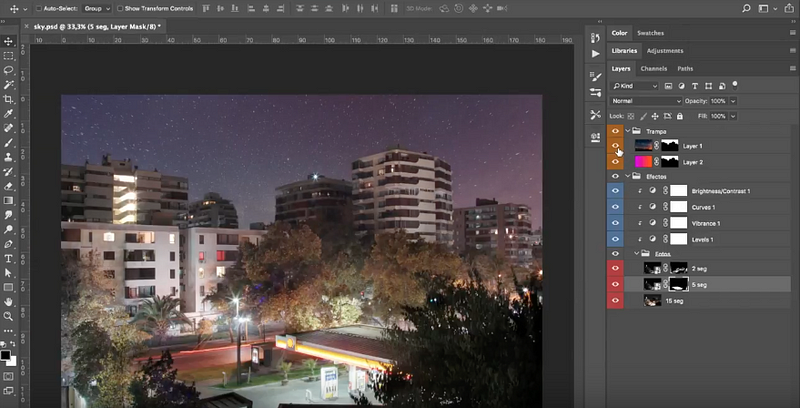The width and height of the screenshot is (800, 408).
Task: Open the Kind filter dropdown
Action: [x=635, y=86]
